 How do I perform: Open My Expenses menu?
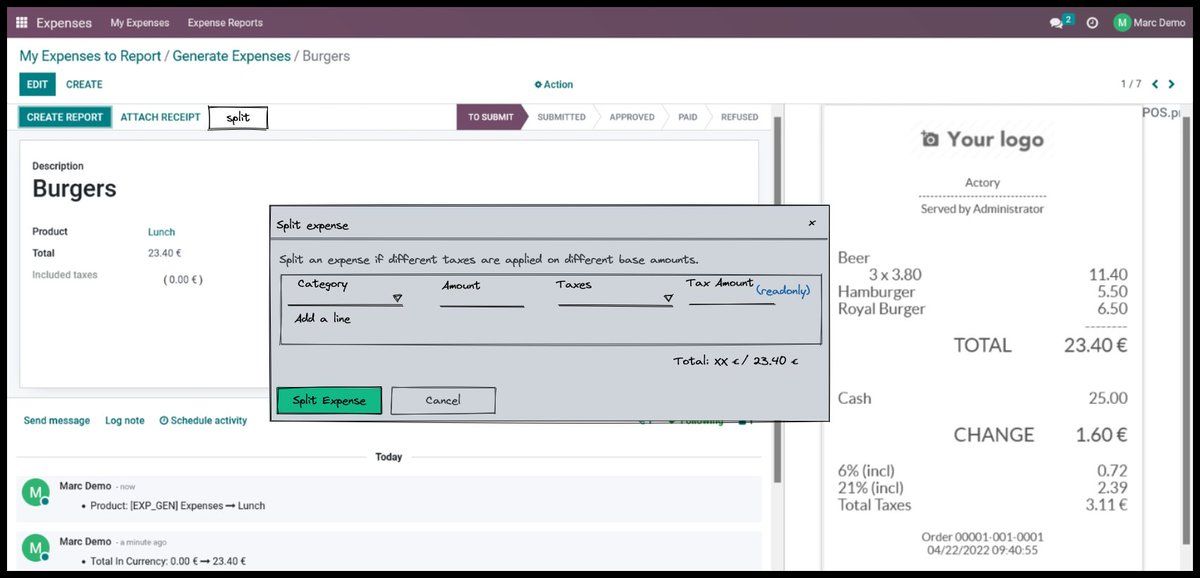pyautogui.click(x=140, y=22)
